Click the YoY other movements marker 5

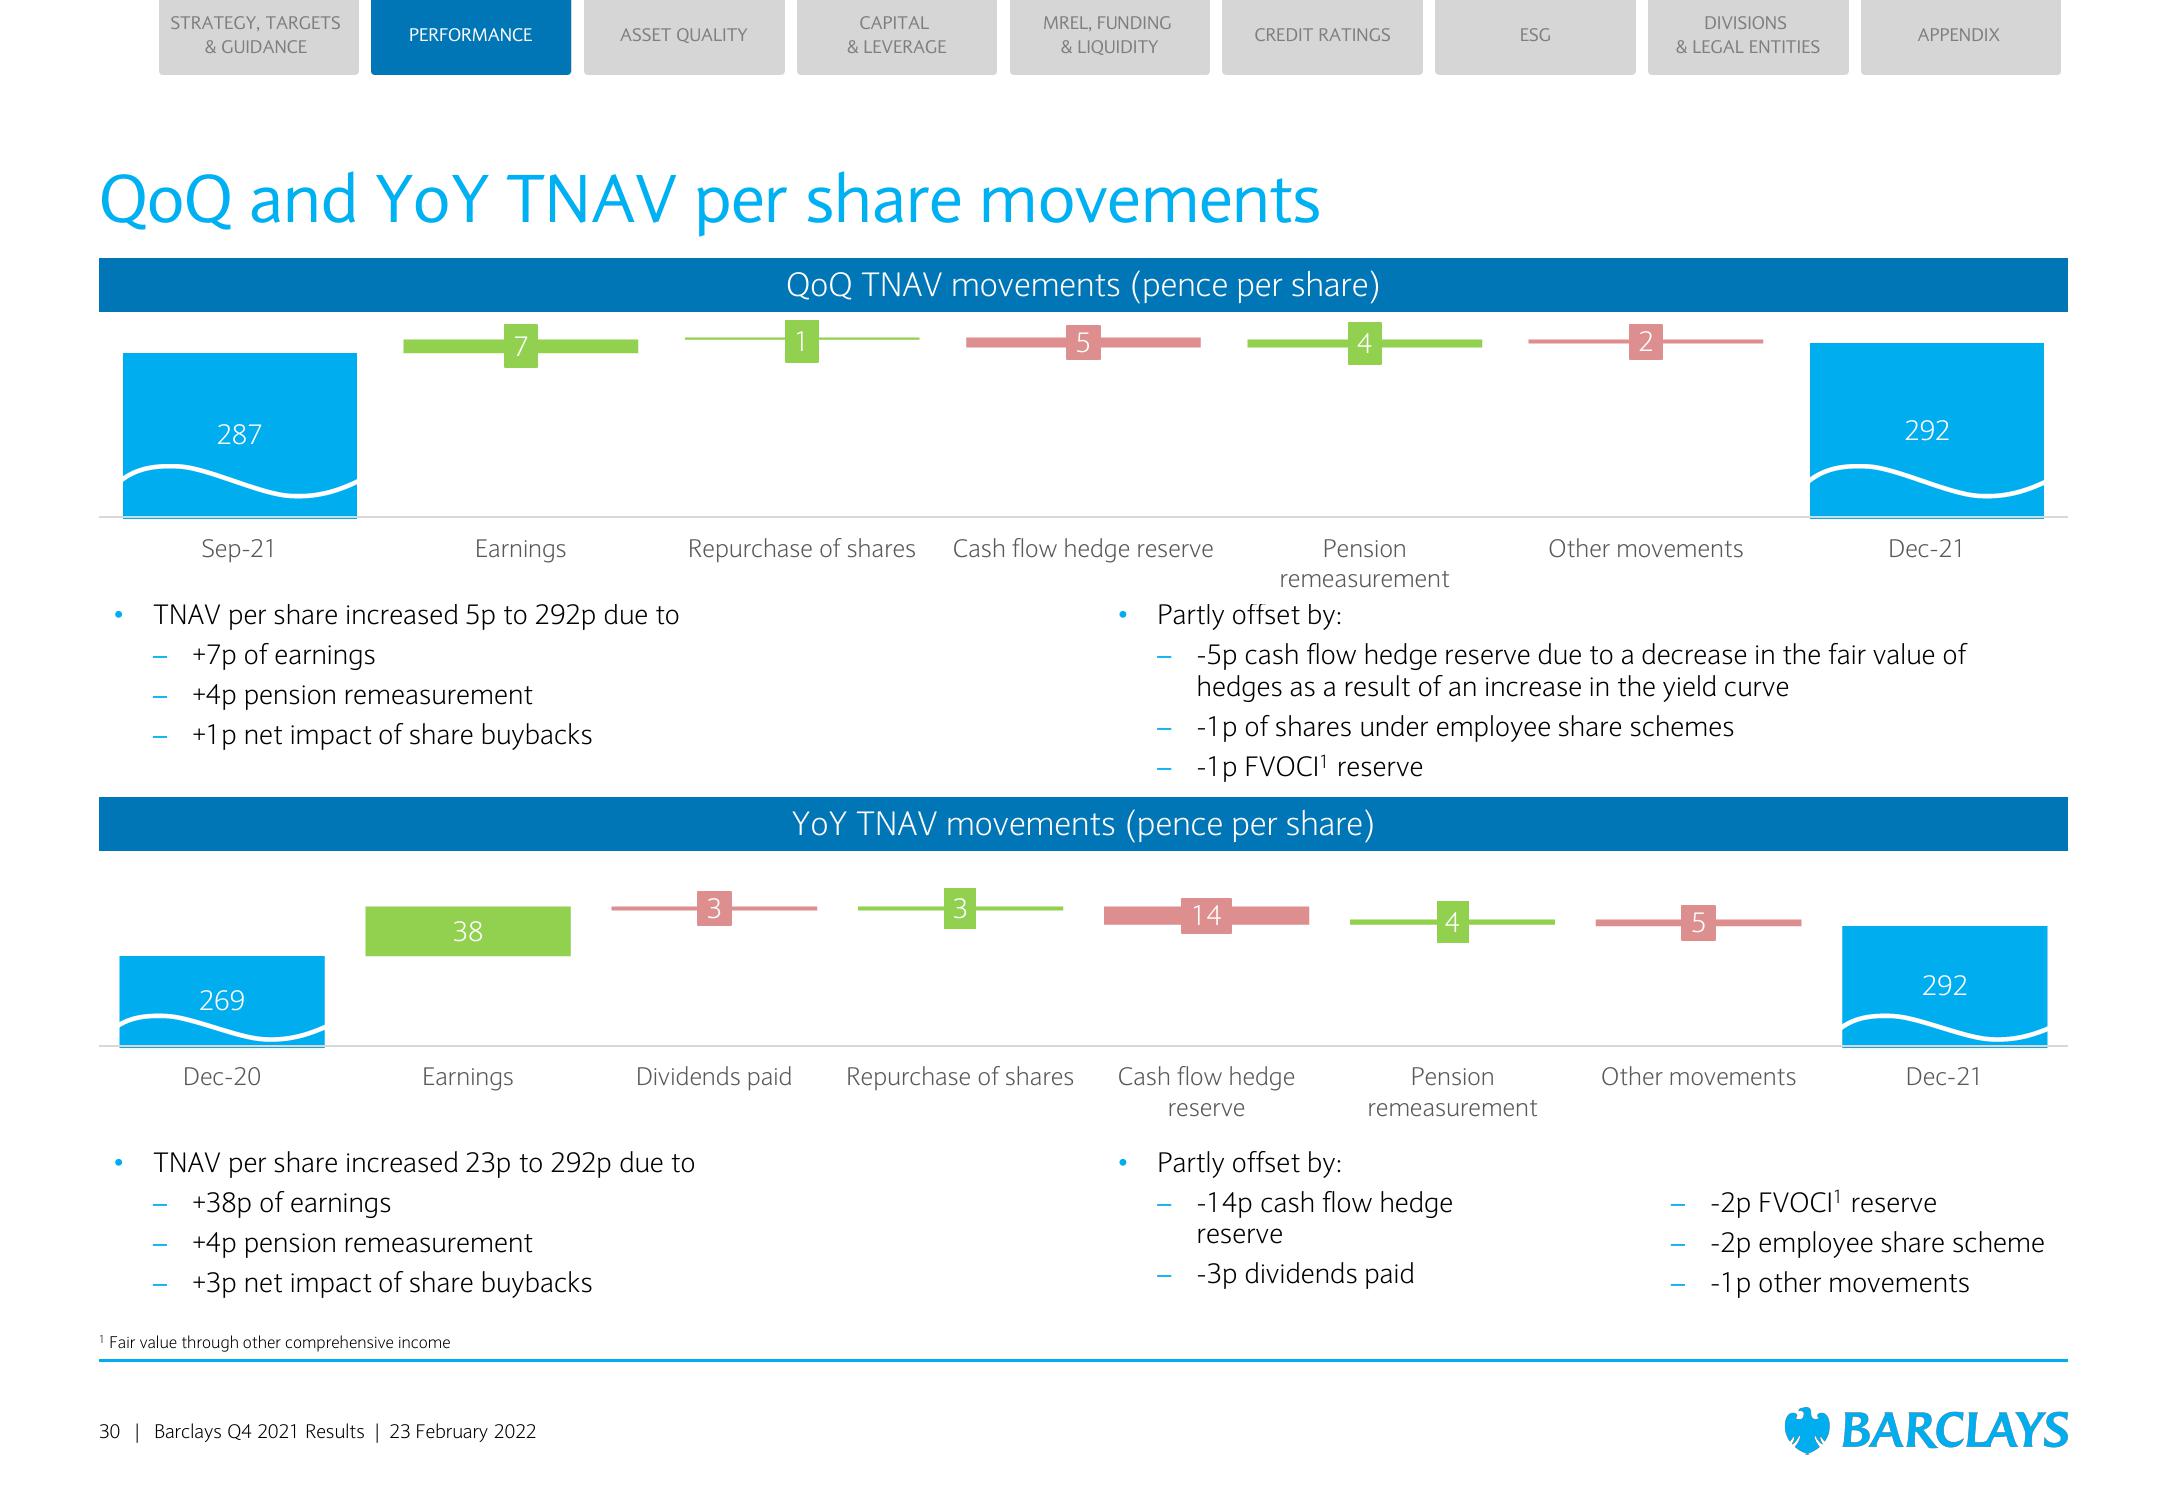1698,922
